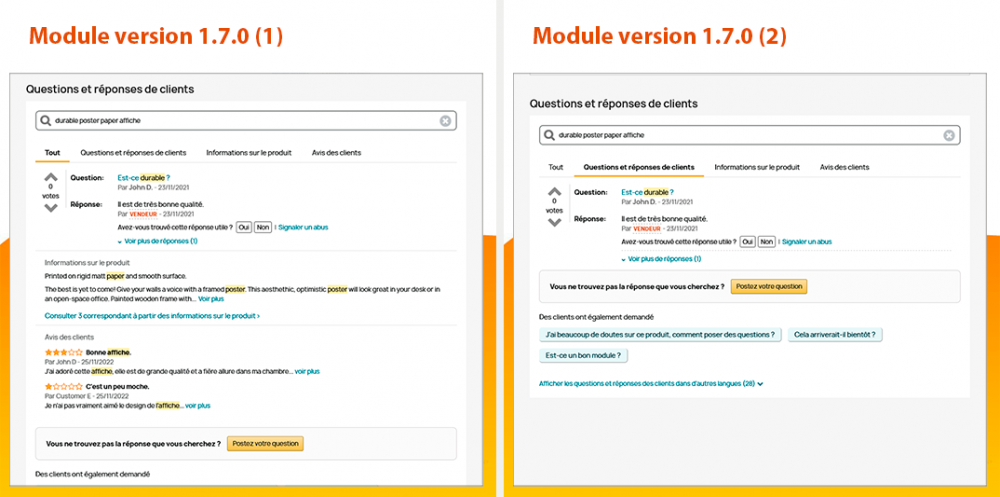The image size is (1000, 497).
Task: Upvote the question in left panel
Action: pos(51,177)
